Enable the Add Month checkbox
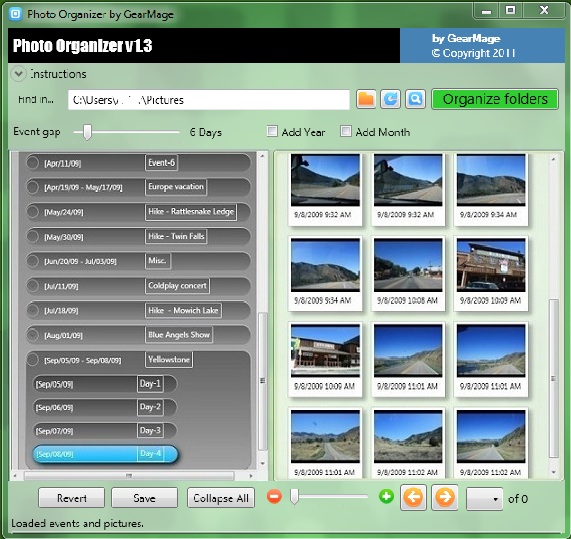 pos(346,131)
